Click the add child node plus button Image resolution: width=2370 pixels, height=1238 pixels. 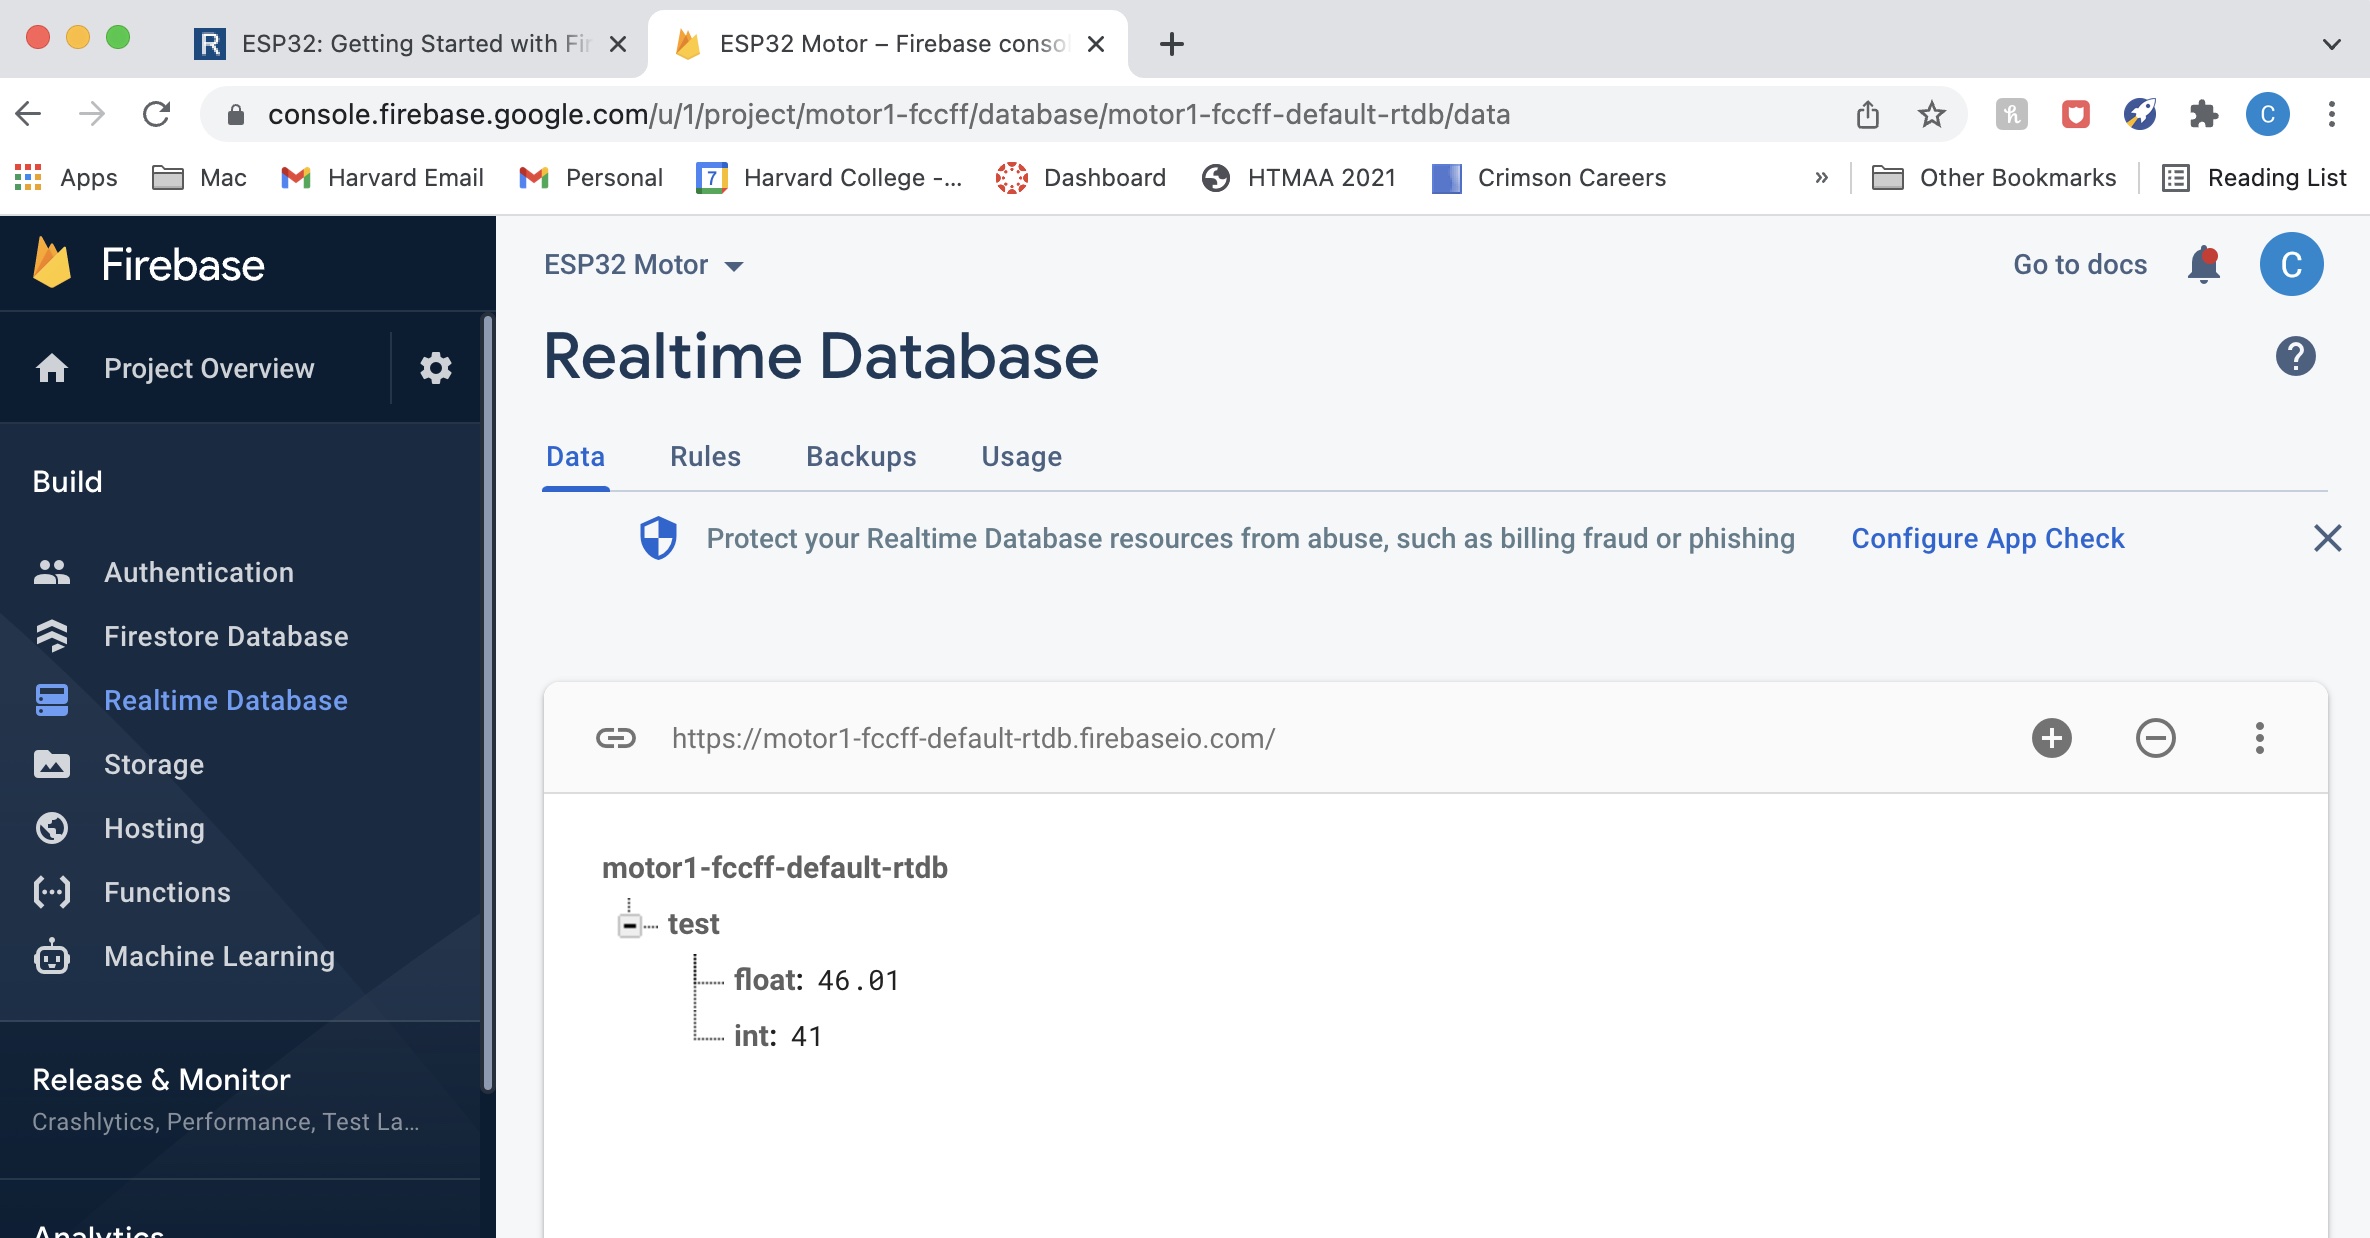[2052, 738]
